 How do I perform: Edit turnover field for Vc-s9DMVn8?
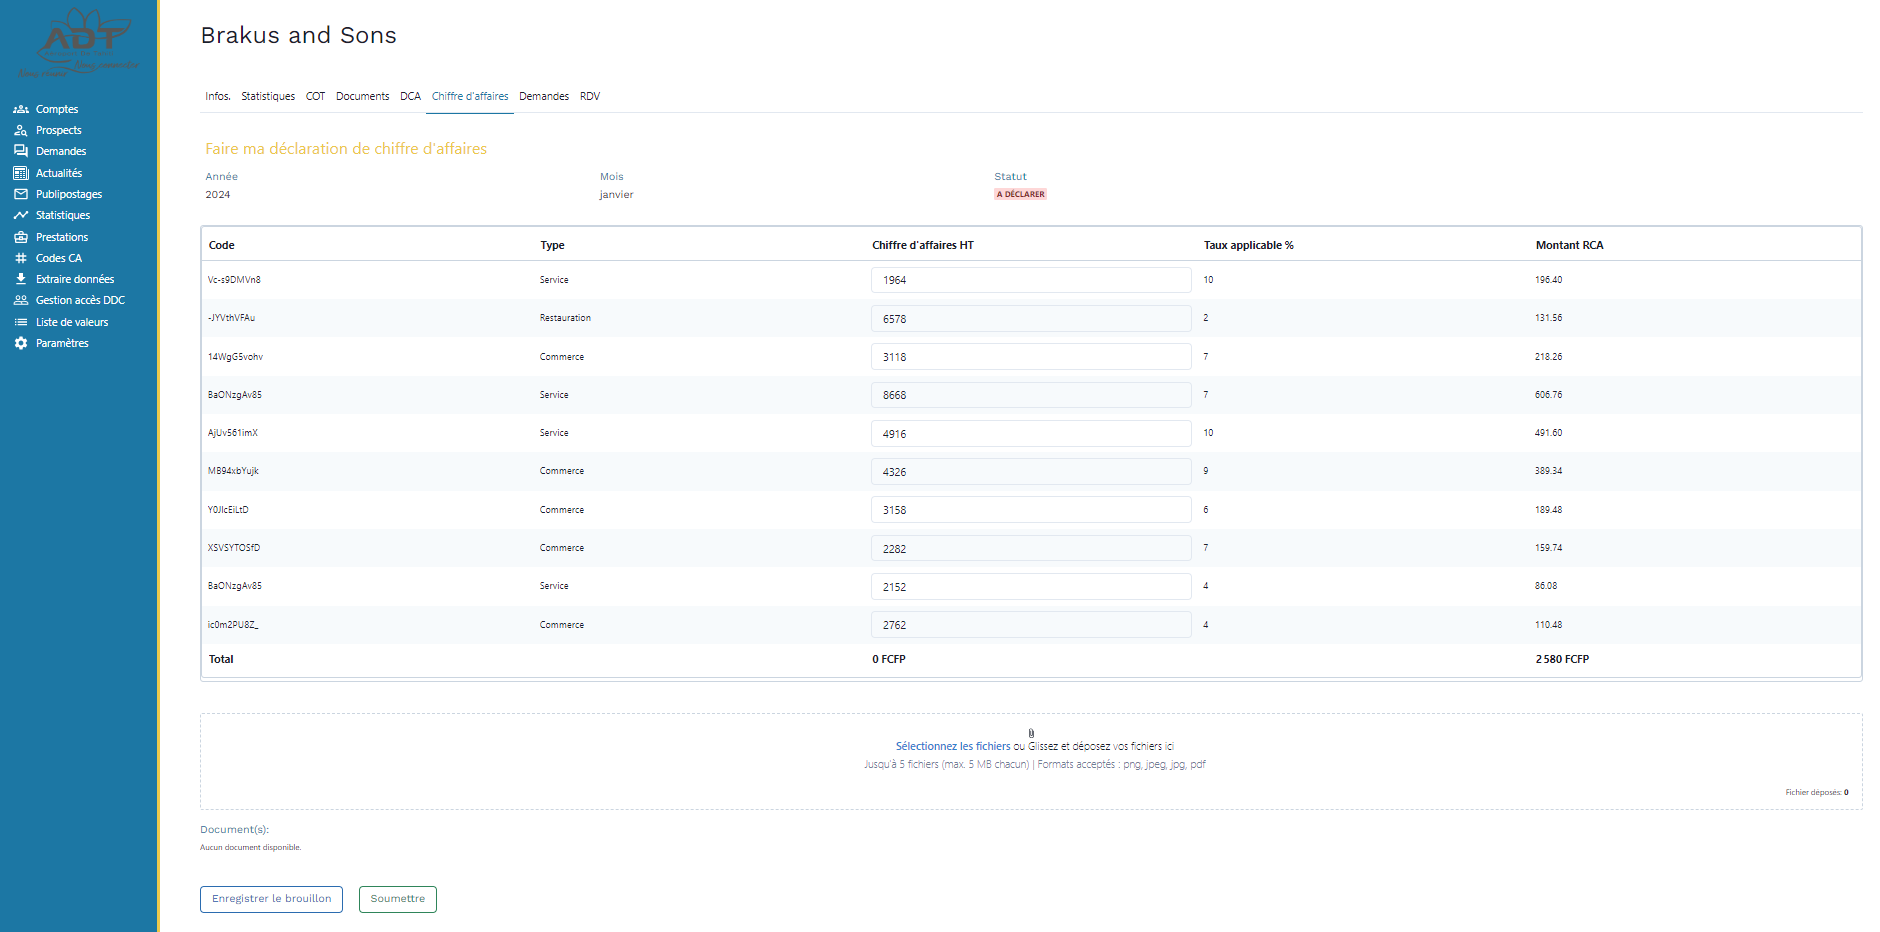pos(1031,280)
